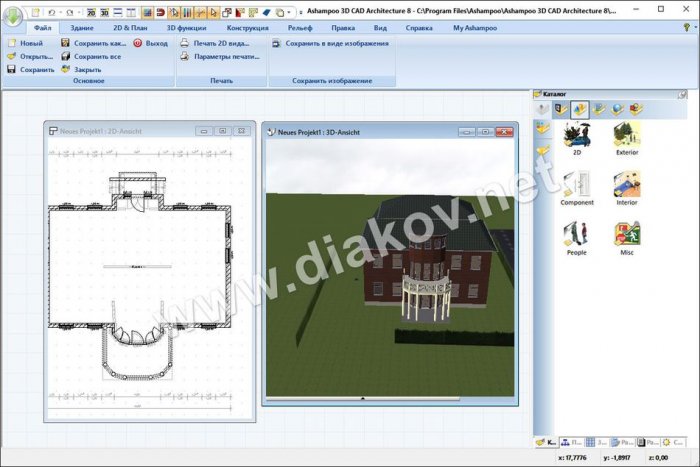Open the Component catalog folder

(x=577, y=186)
